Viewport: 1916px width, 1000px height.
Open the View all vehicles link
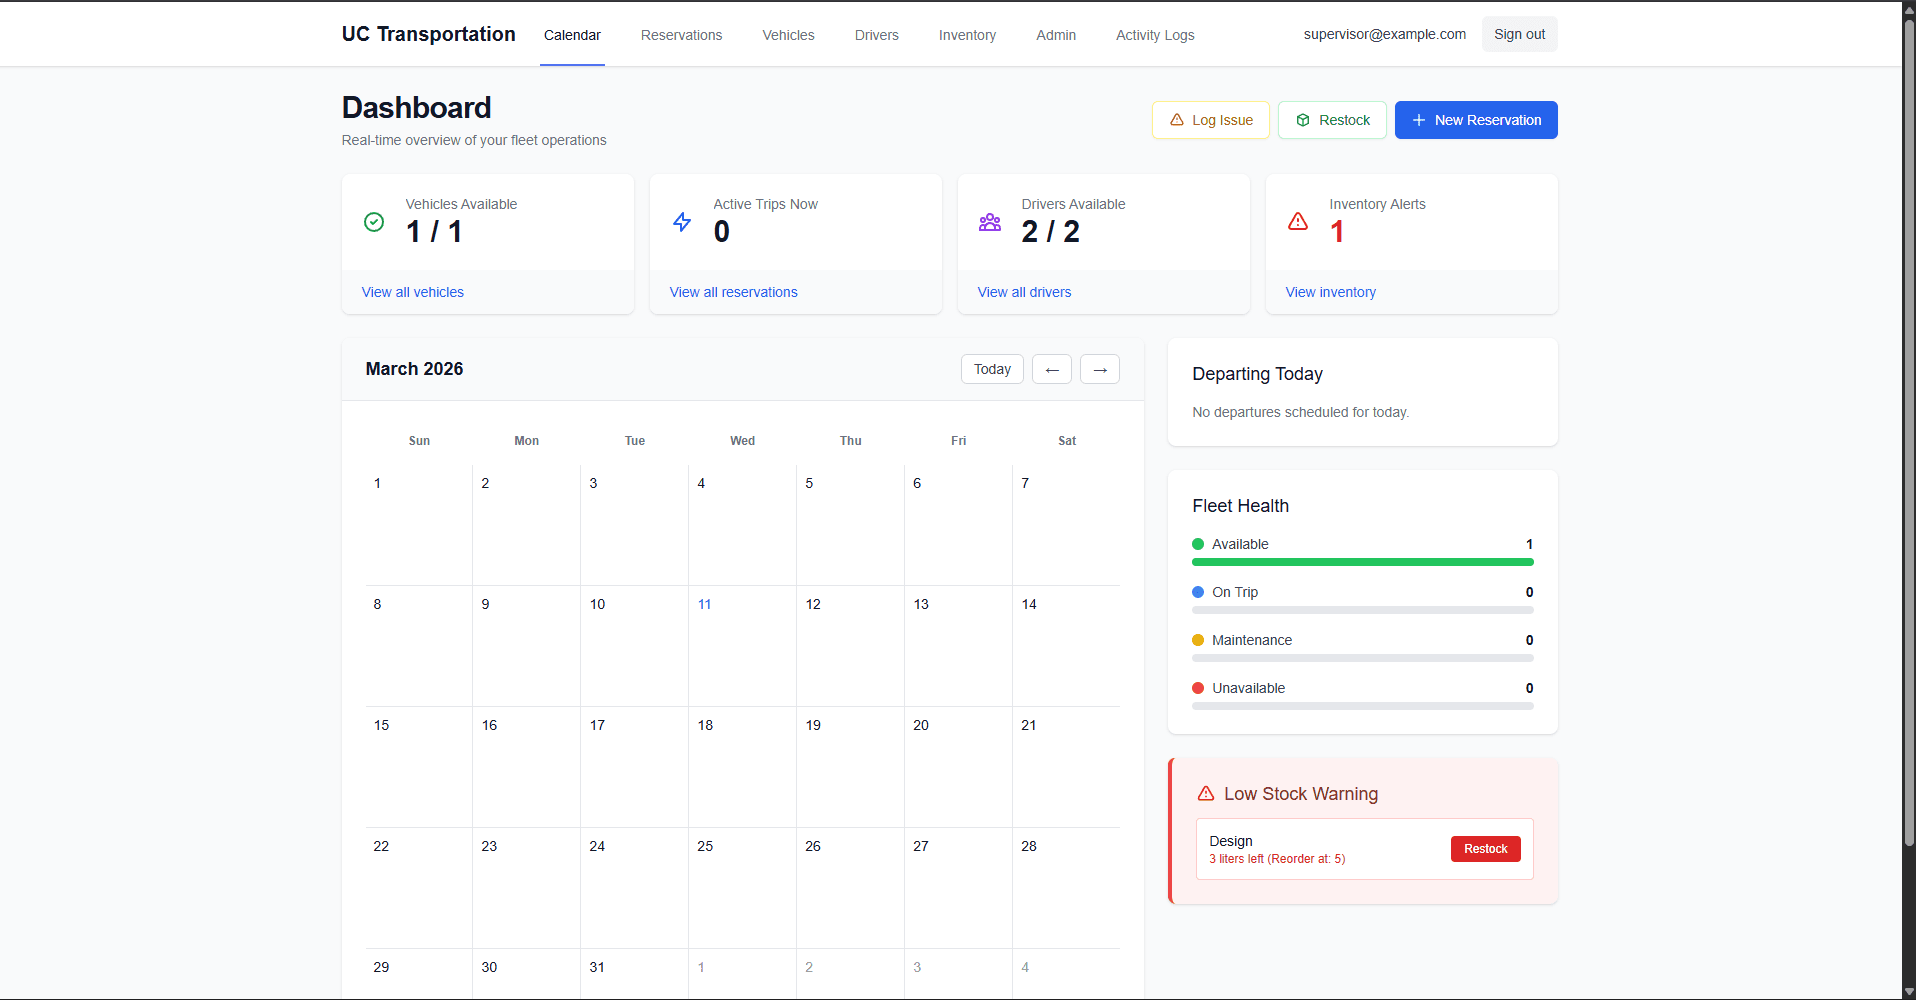pyautogui.click(x=413, y=292)
